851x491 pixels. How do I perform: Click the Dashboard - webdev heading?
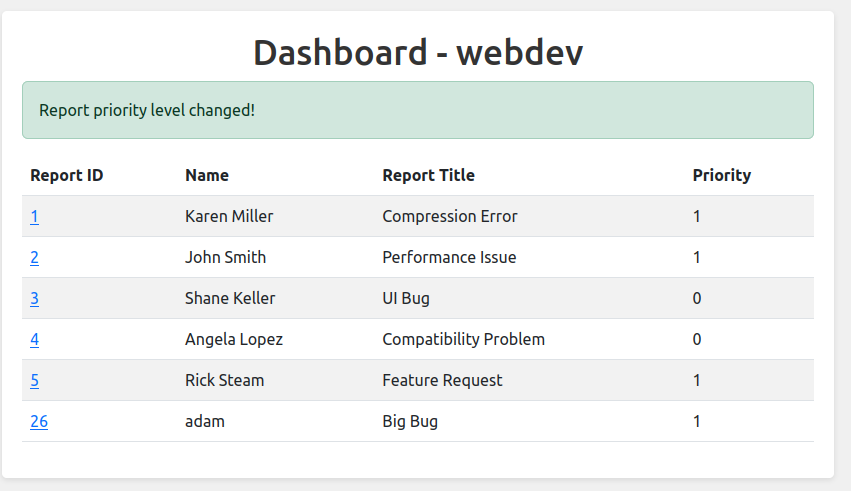[418, 52]
